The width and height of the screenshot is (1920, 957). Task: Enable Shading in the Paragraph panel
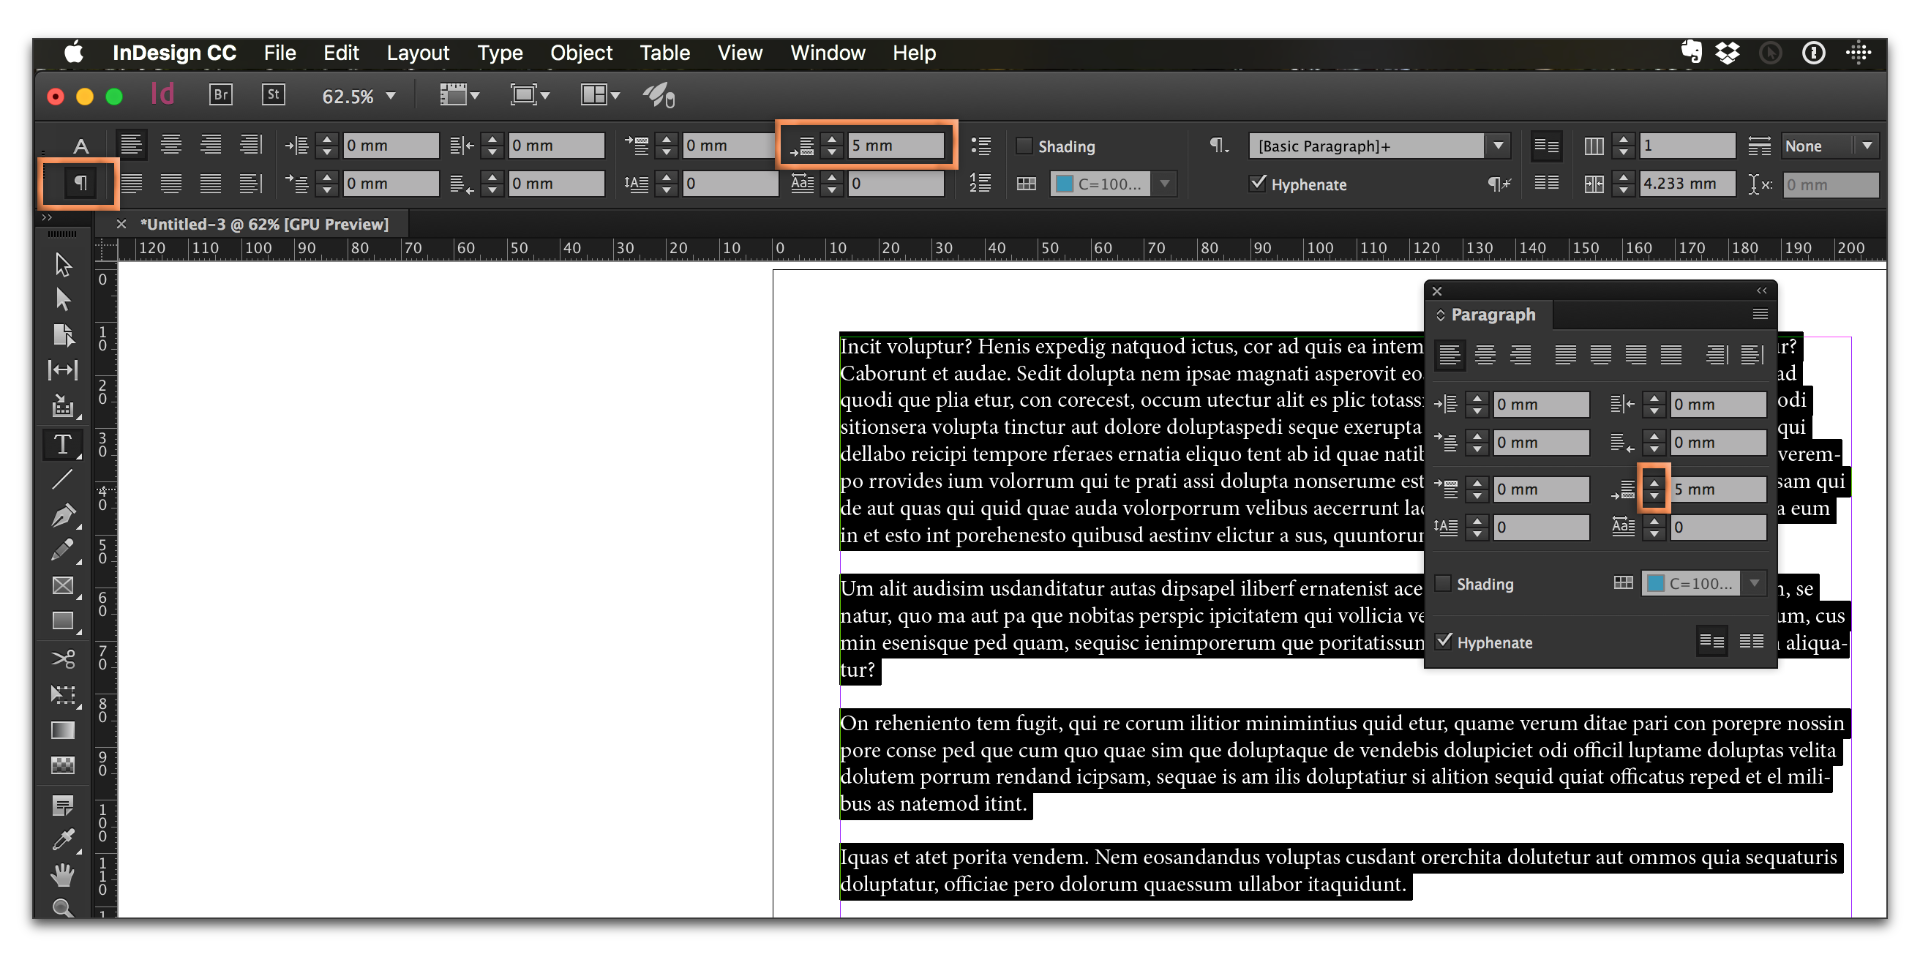[x=1444, y=584]
